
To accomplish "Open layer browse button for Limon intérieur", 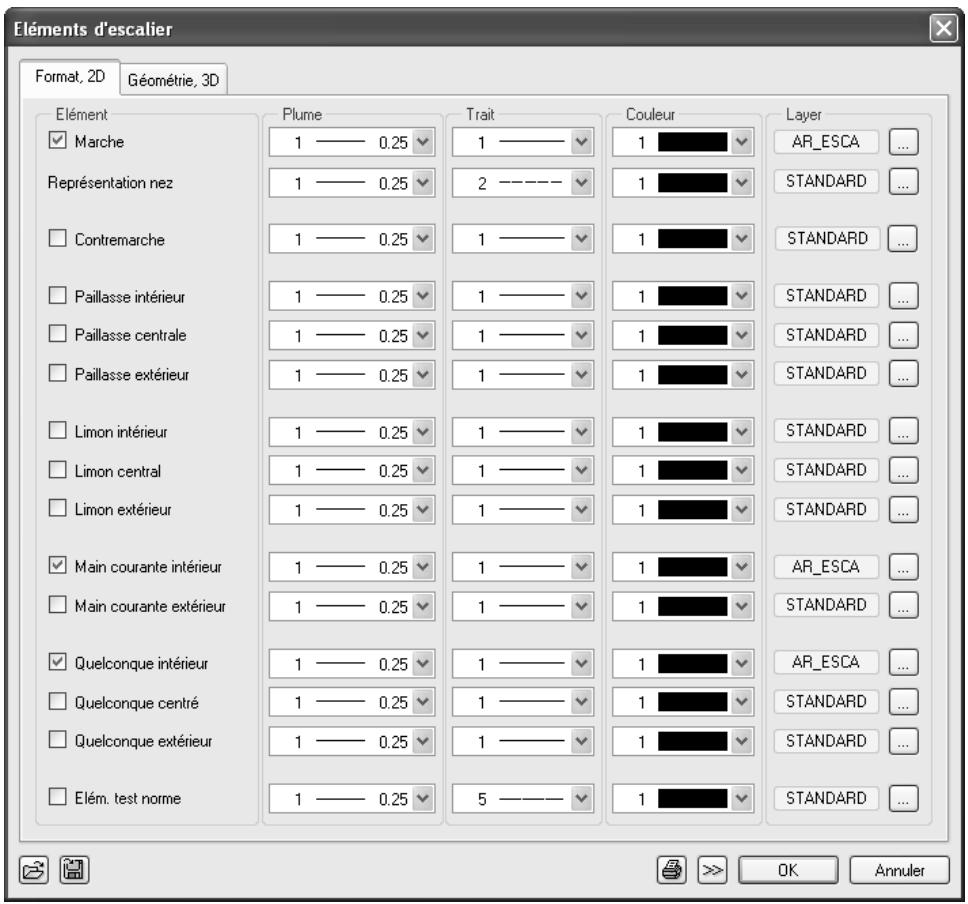I will coord(903,431).
